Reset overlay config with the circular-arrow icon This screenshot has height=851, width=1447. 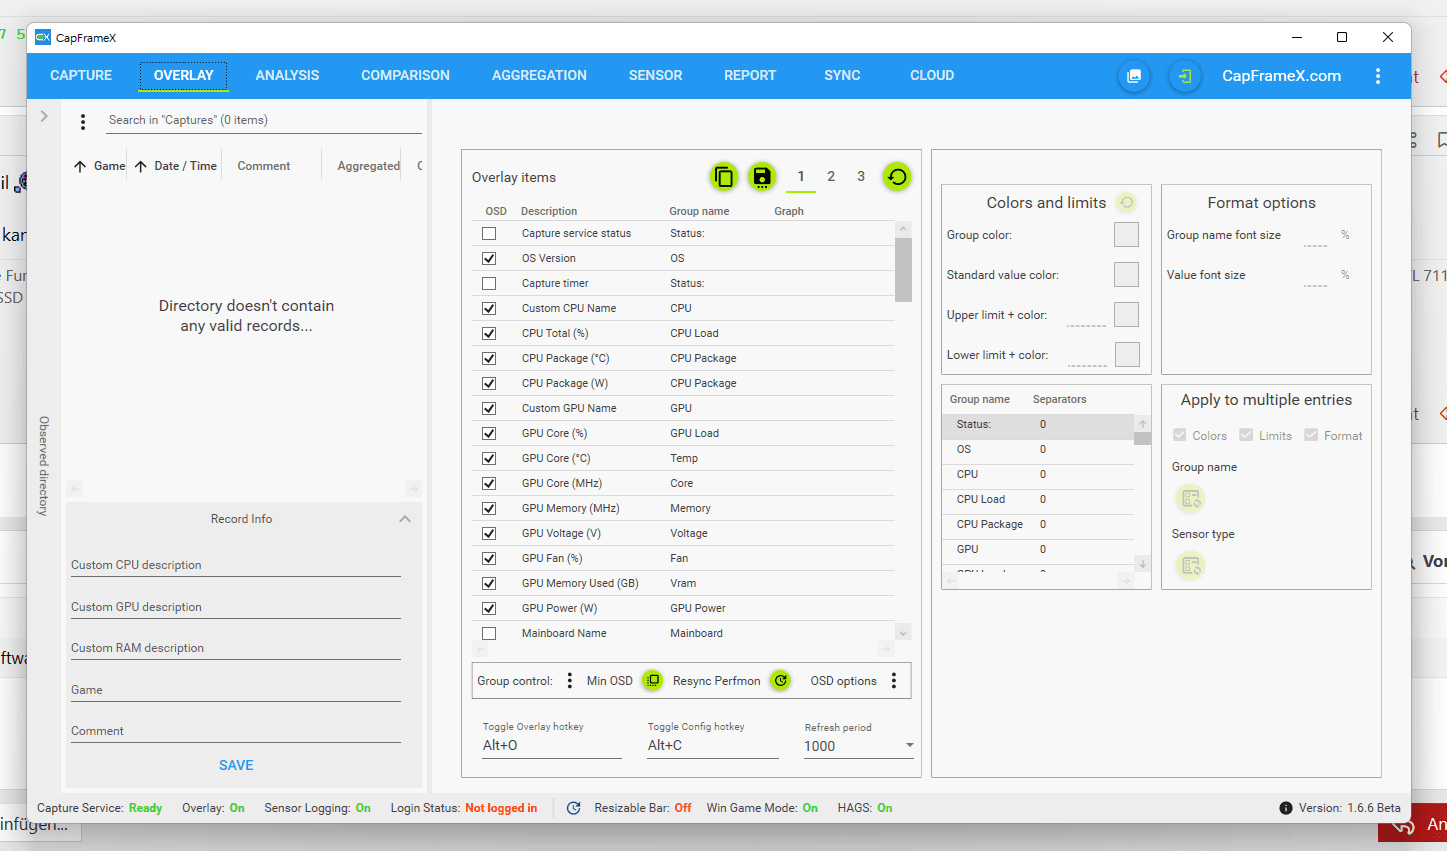click(897, 177)
